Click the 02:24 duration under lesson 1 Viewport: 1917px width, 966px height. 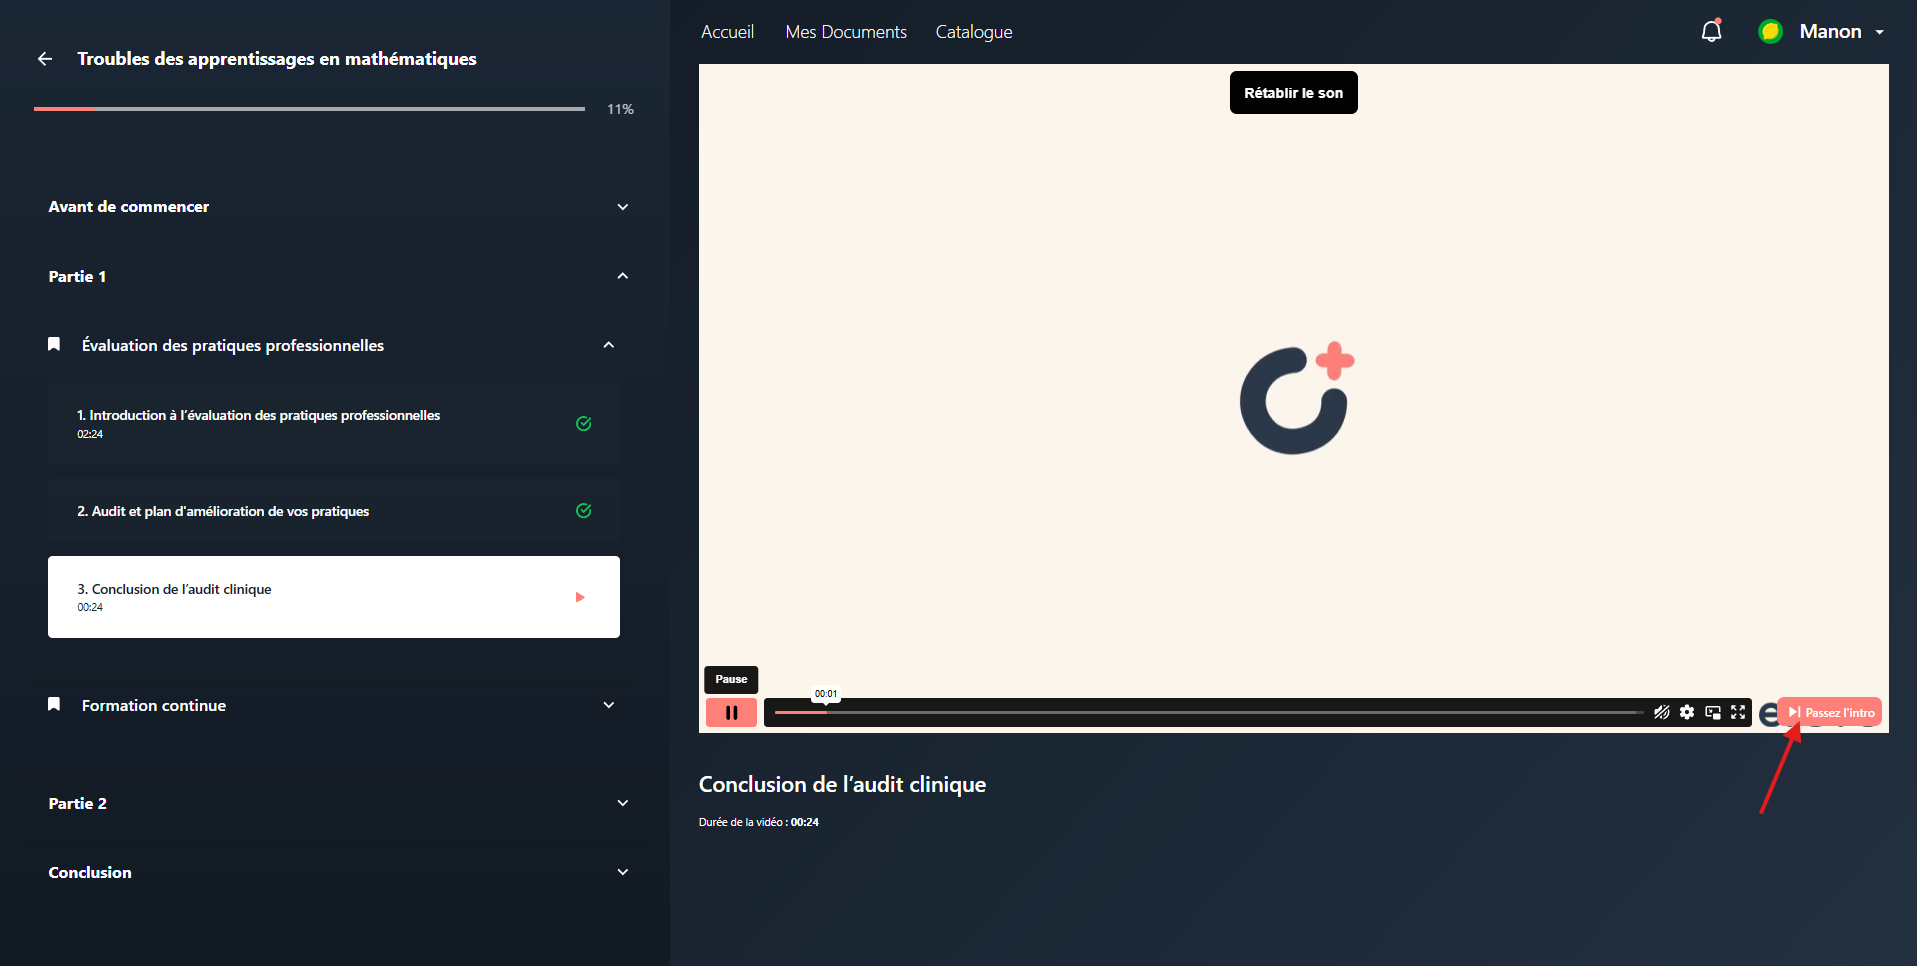pos(90,434)
